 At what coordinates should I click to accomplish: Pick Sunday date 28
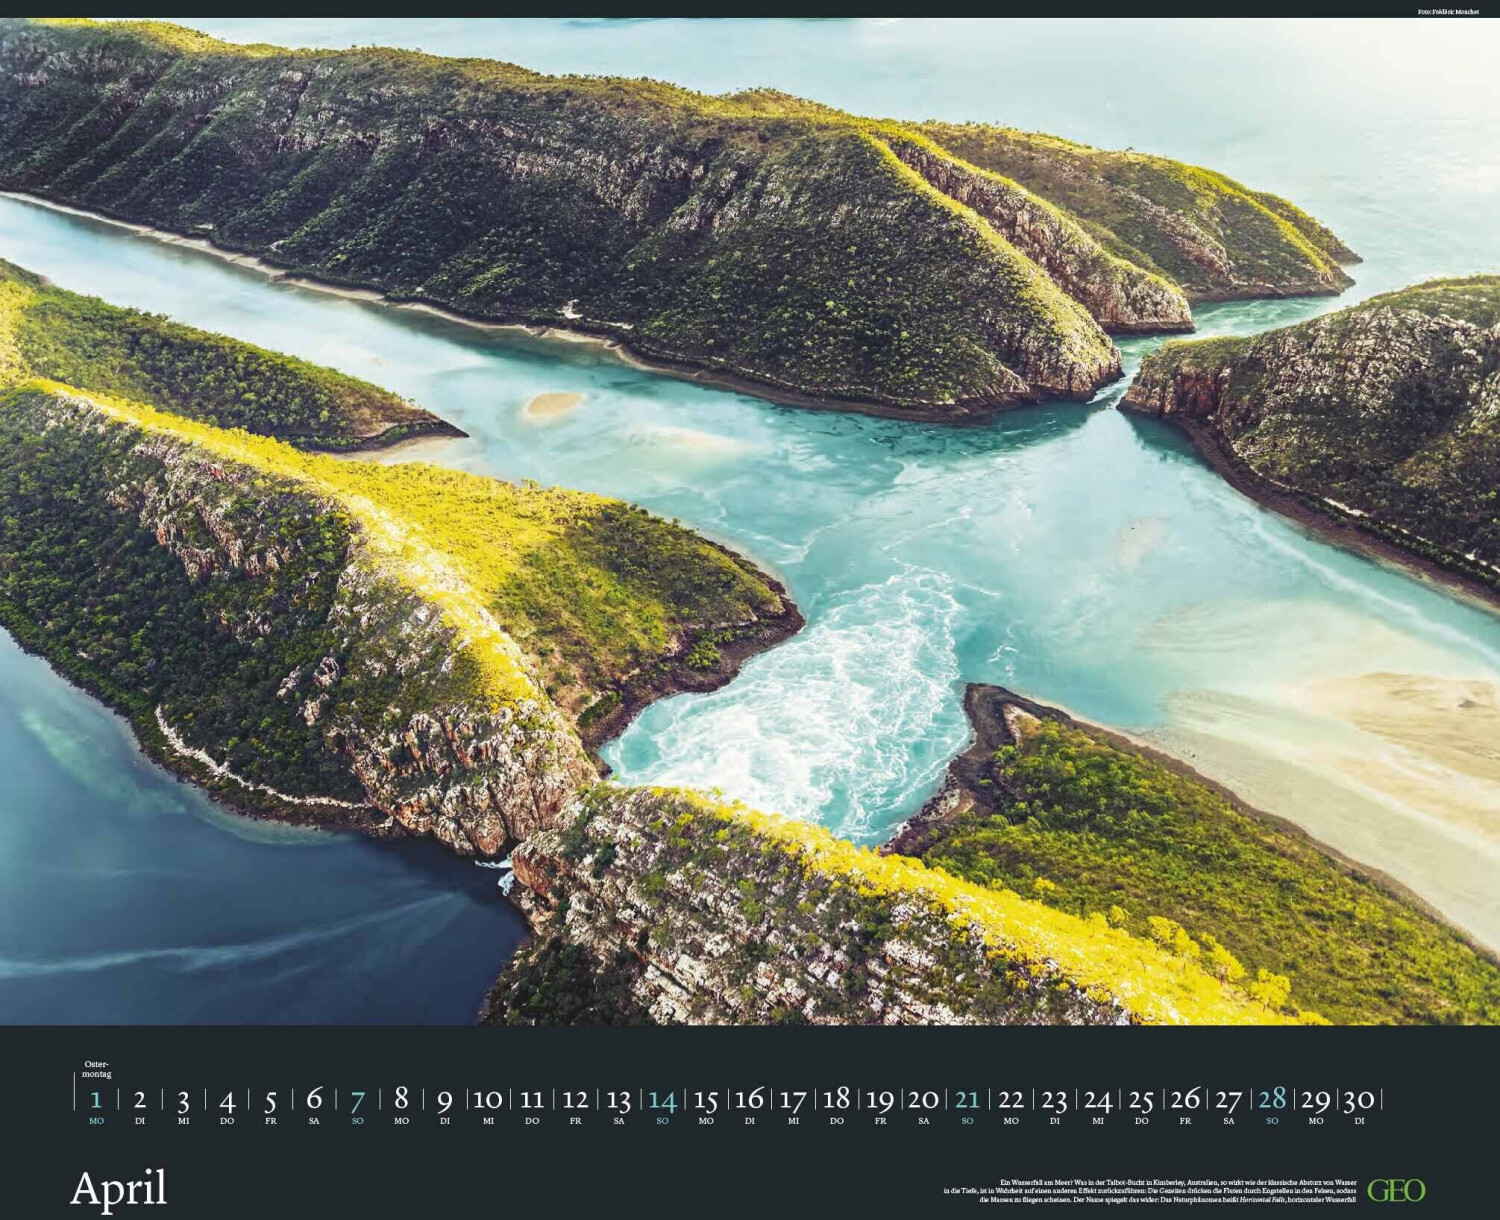click(x=1272, y=1100)
